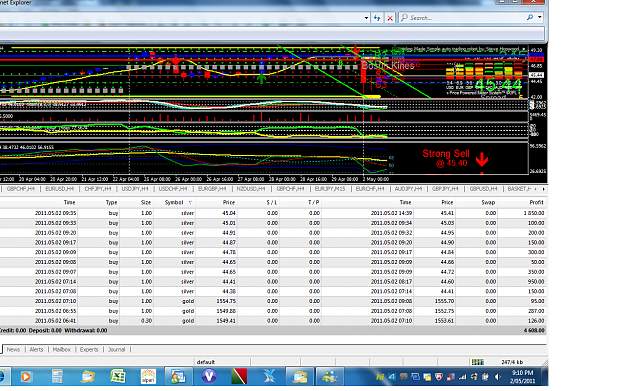Viewport: 625px width, 391px height.
Task: Click the 'default' profile in status bar
Action: pyautogui.click(x=206, y=362)
